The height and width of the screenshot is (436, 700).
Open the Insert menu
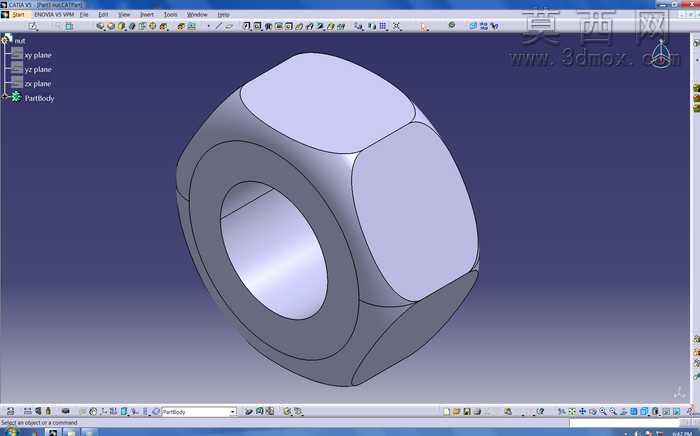tap(147, 14)
